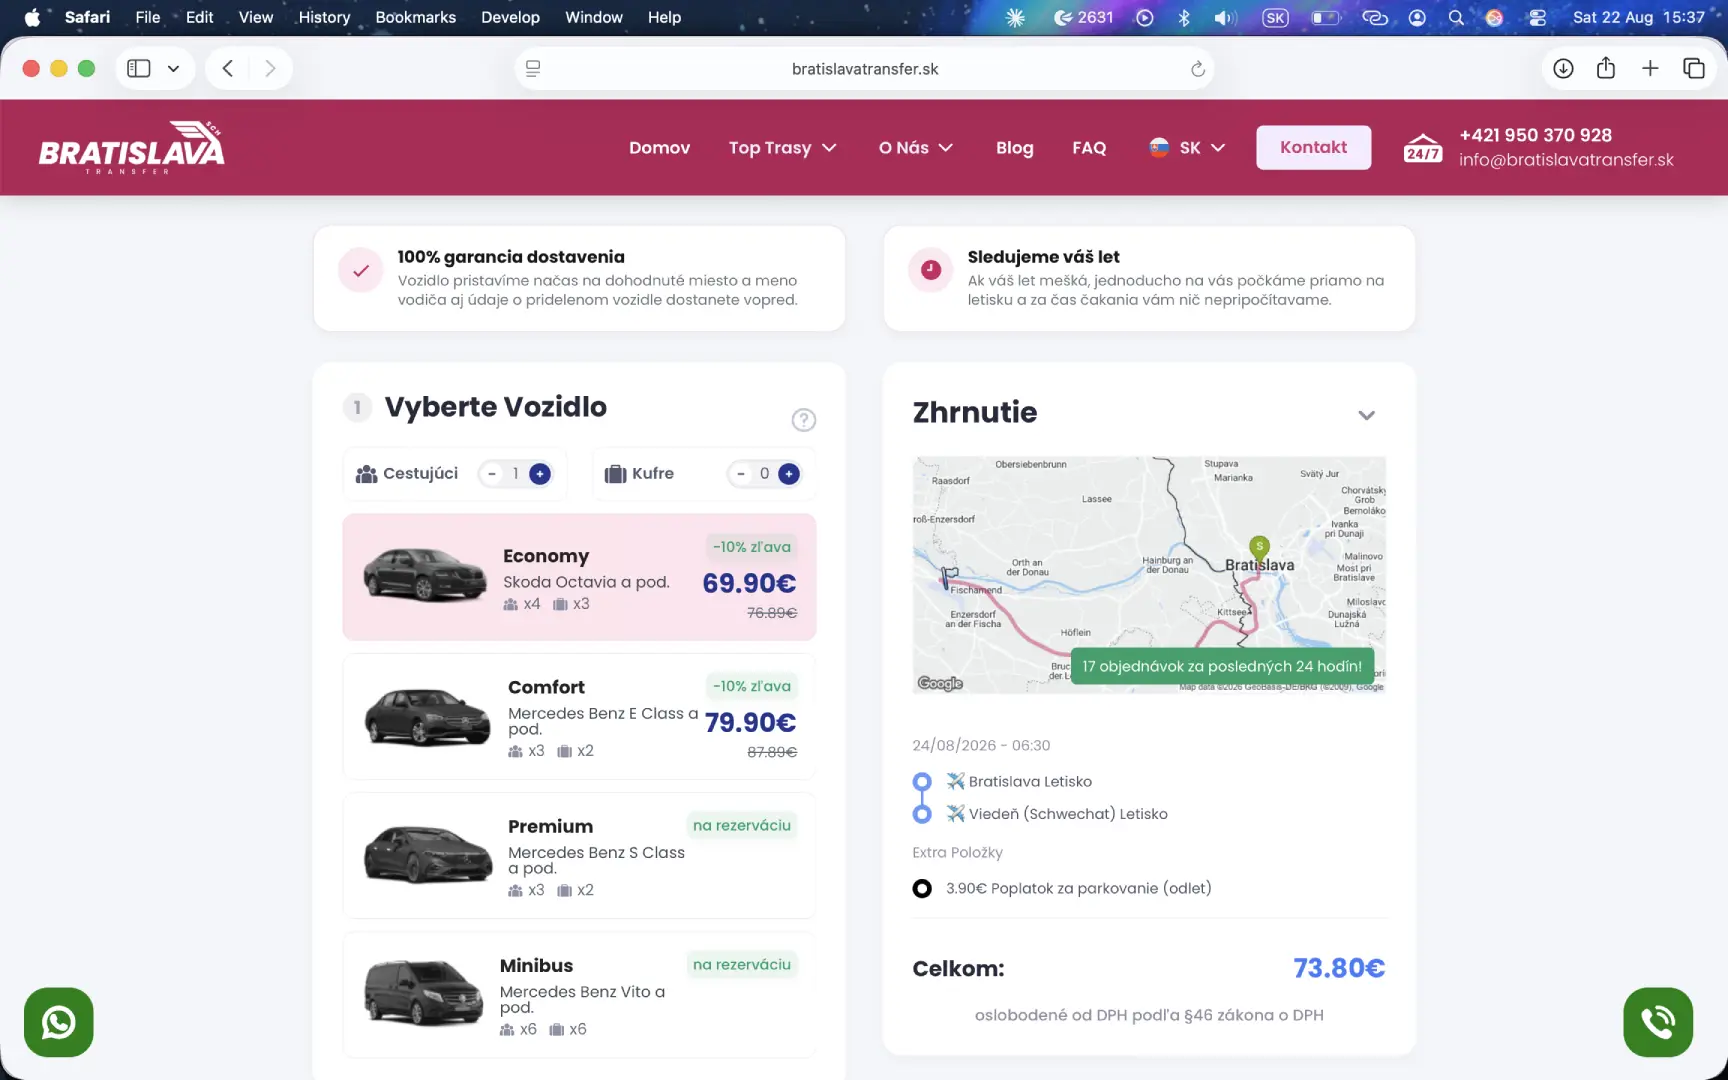Open the FAQ nav item
Screen dimensions: 1728x1080
(x=1089, y=148)
